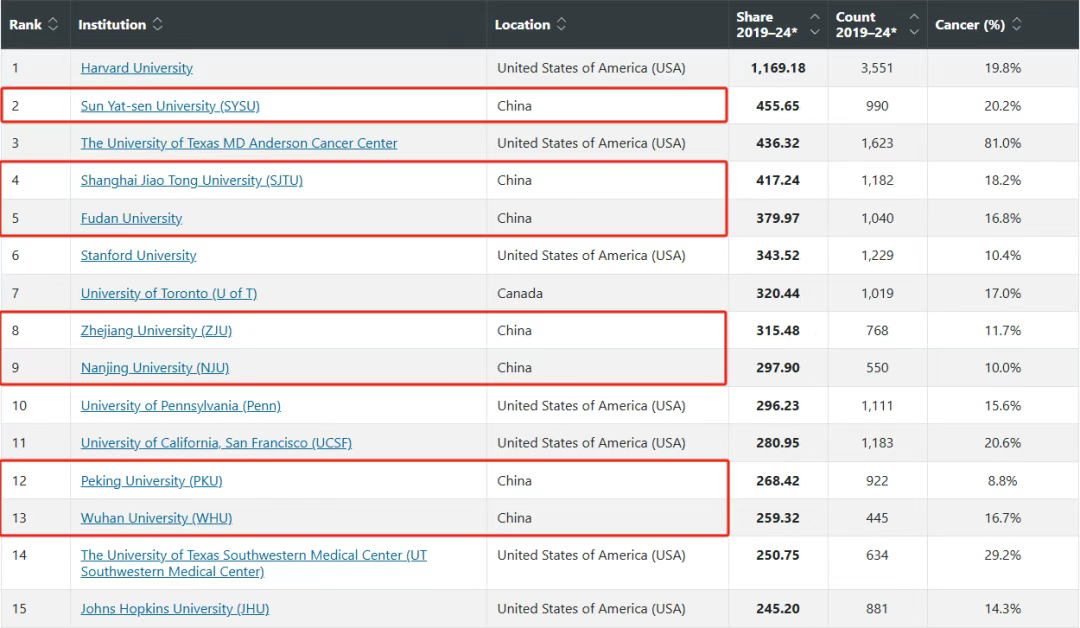Screen dimensions: 1080x628
Task: Open Nanjing University (NJU) link
Action: tap(155, 368)
